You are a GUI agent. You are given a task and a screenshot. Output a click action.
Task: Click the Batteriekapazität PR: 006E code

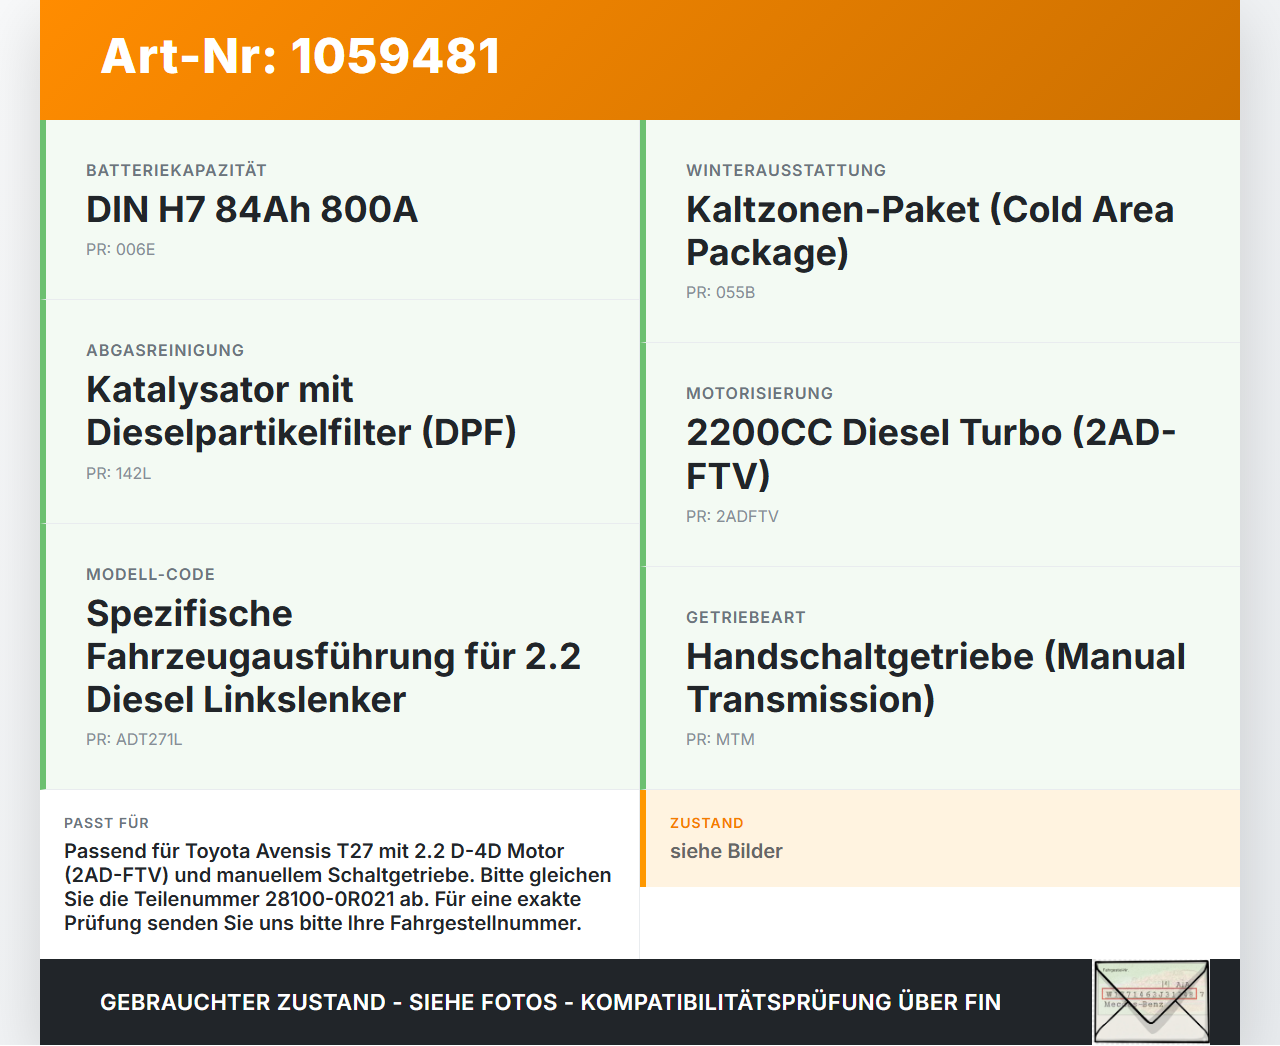(121, 249)
